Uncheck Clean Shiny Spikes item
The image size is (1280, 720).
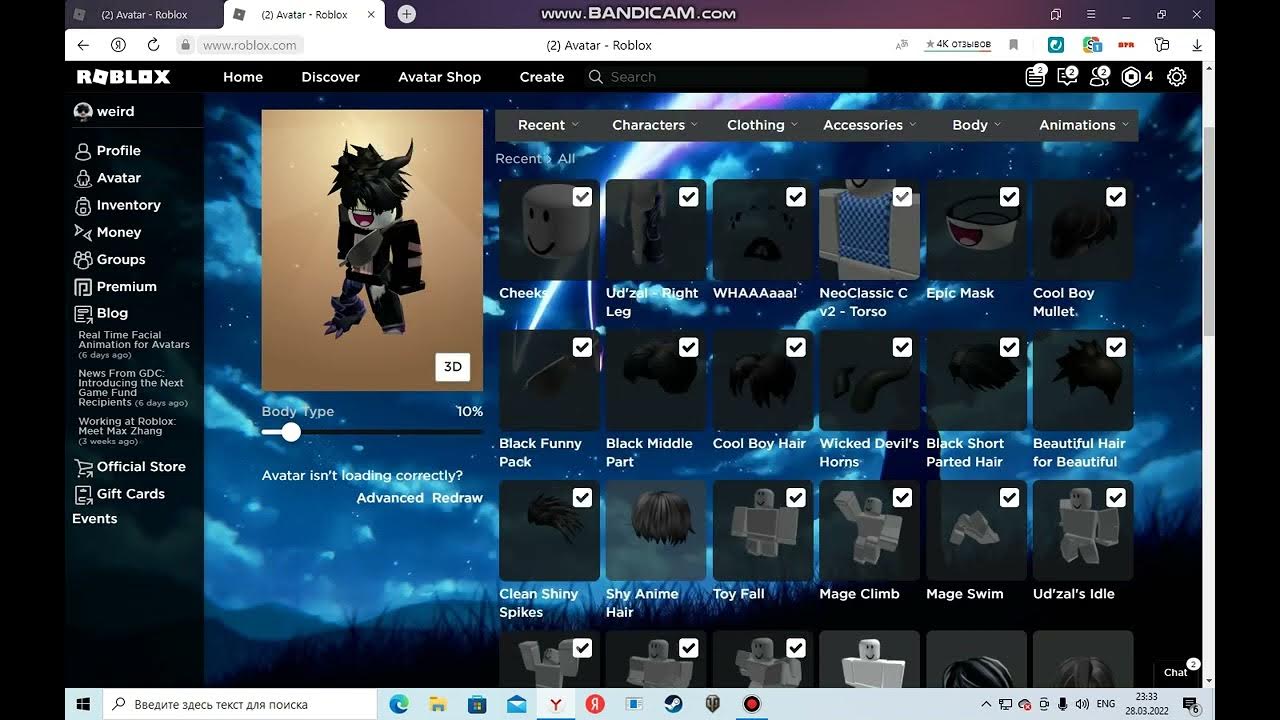pyautogui.click(x=582, y=497)
